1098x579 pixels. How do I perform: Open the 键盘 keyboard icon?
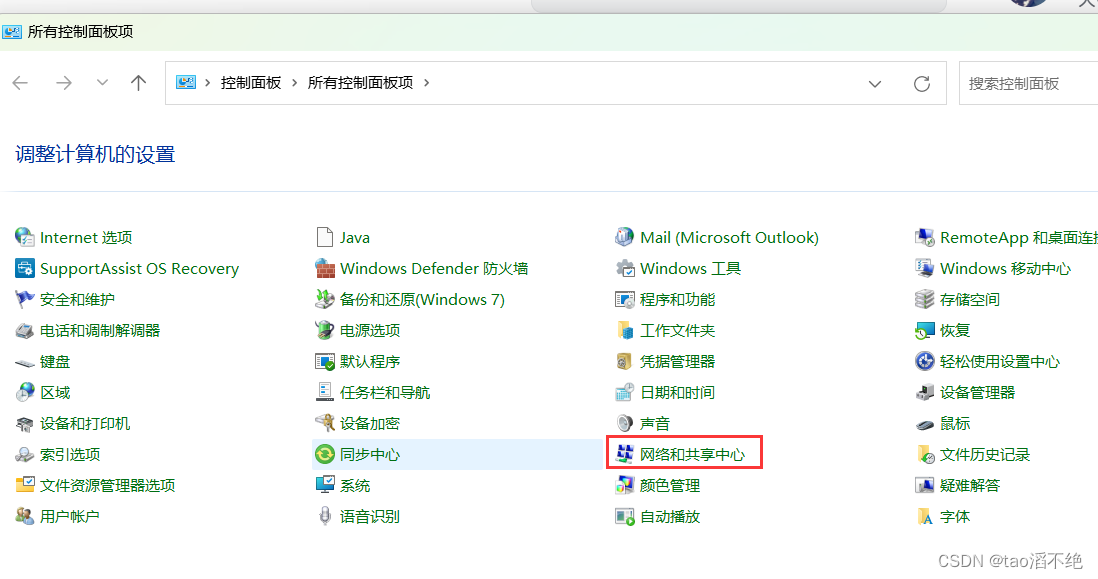(25, 362)
